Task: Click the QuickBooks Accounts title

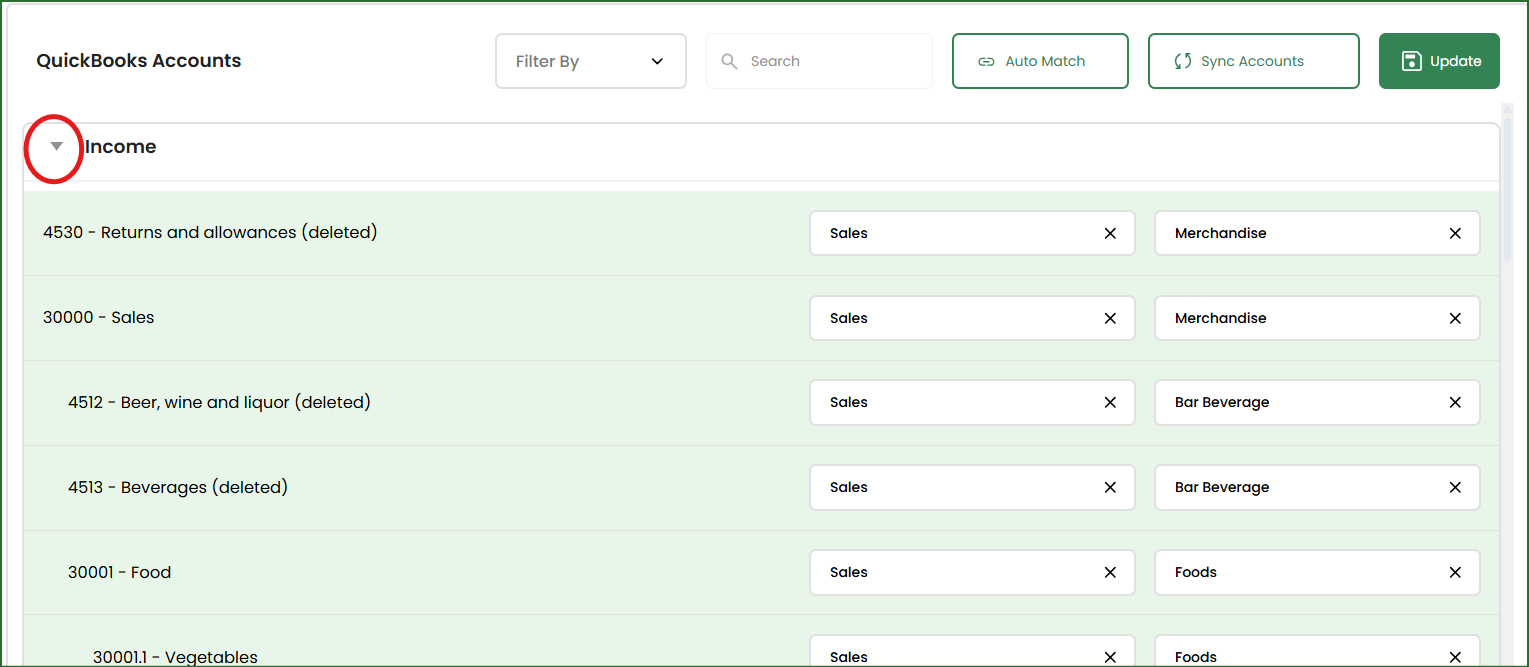Action: [139, 61]
